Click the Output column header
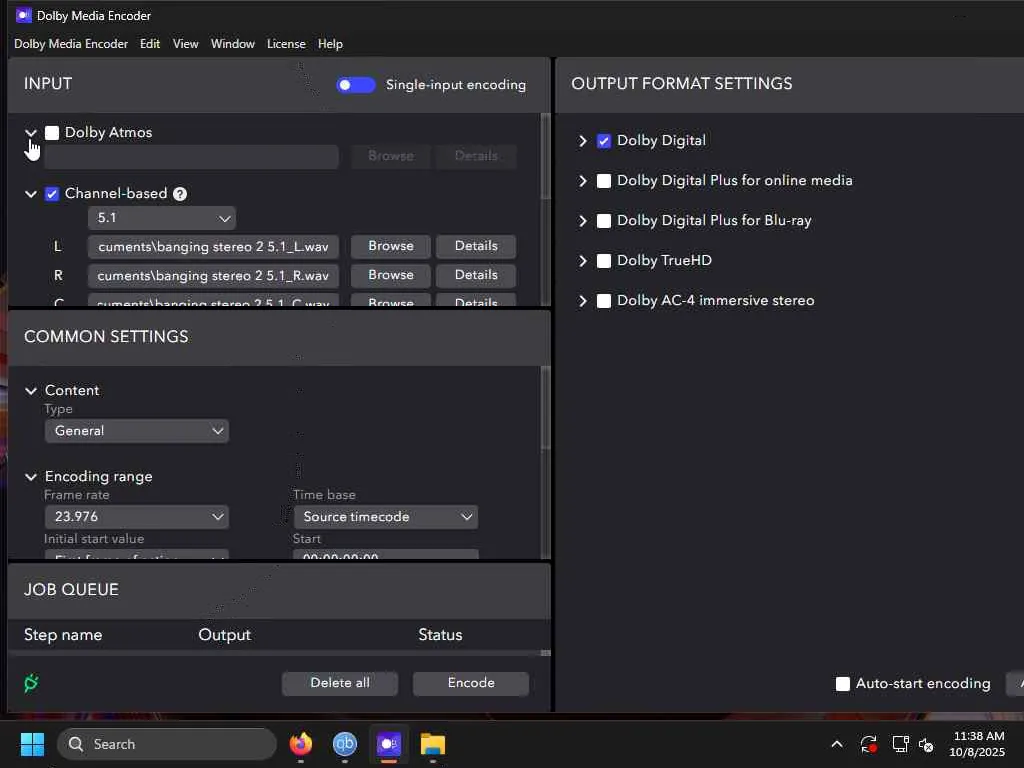Viewport: 1024px width, 768px height. [225, 635]
